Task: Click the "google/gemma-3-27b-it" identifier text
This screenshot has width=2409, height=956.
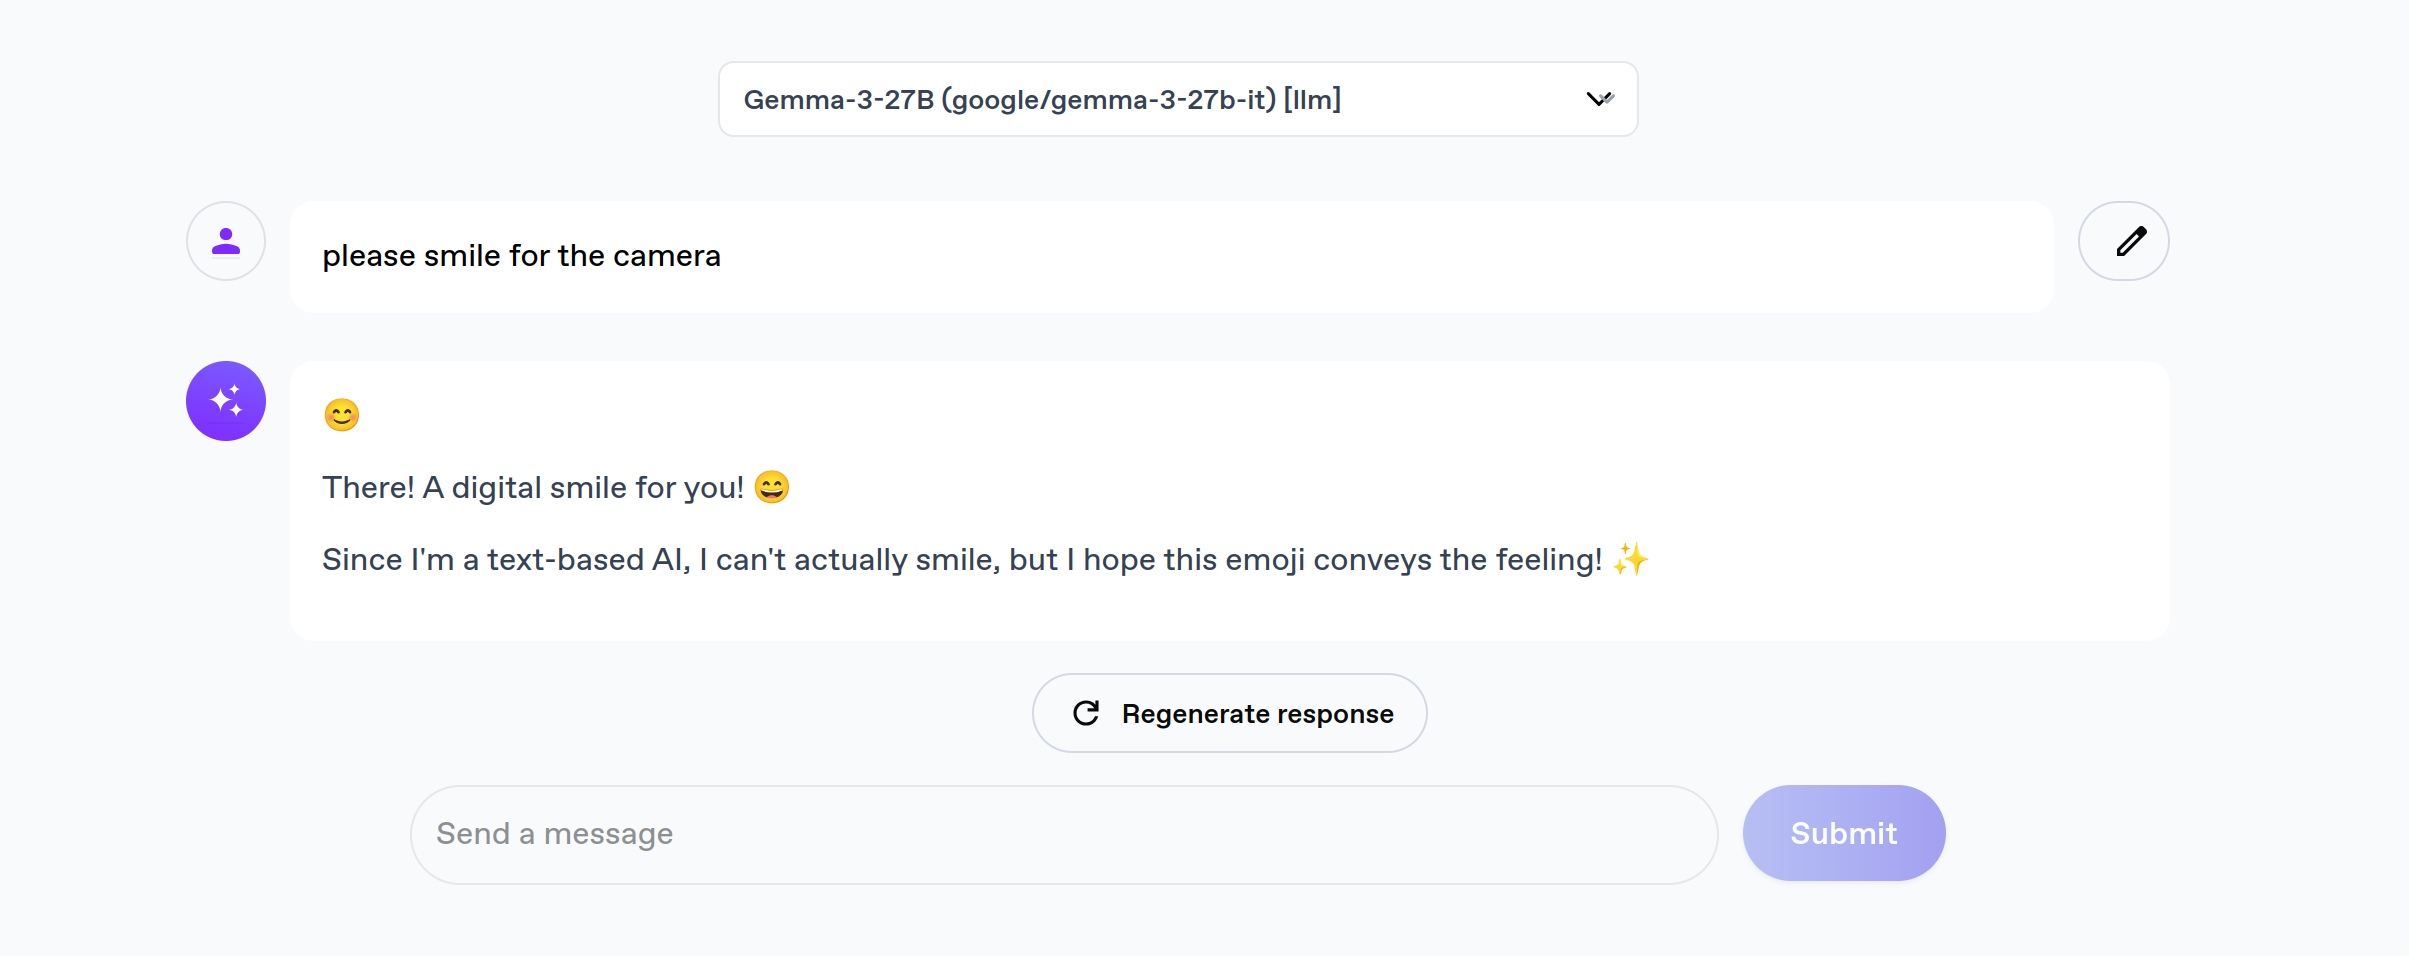Action: tap(1109, 100)
